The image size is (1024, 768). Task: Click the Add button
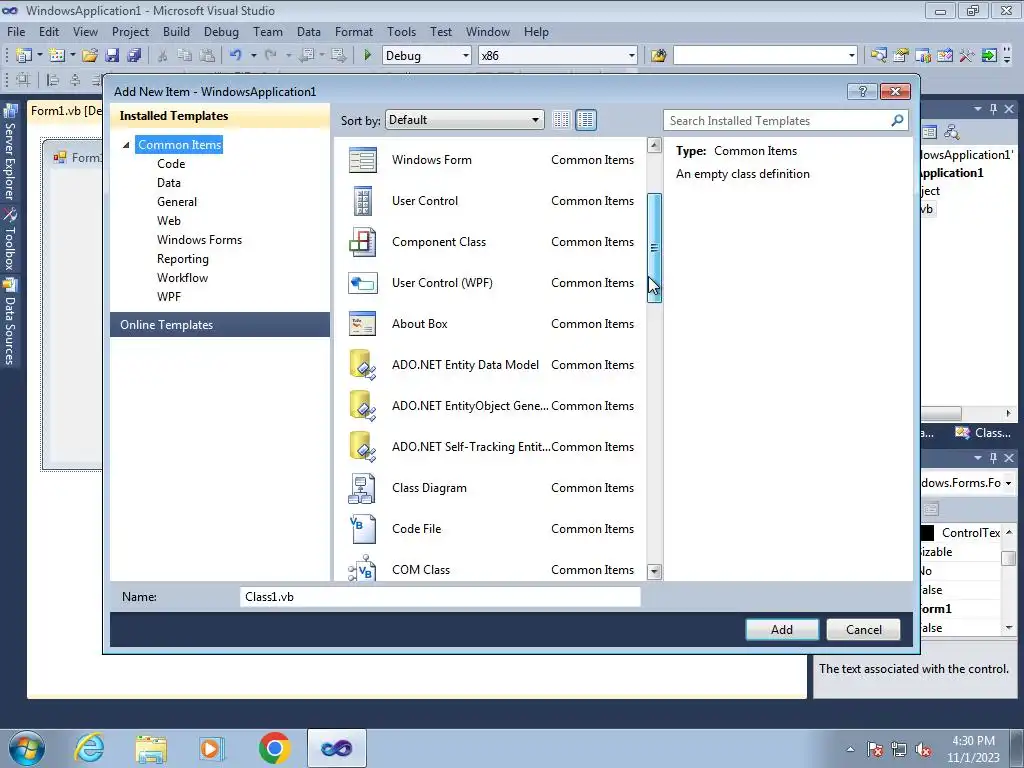pyautogui.click(x=782, y=630)
